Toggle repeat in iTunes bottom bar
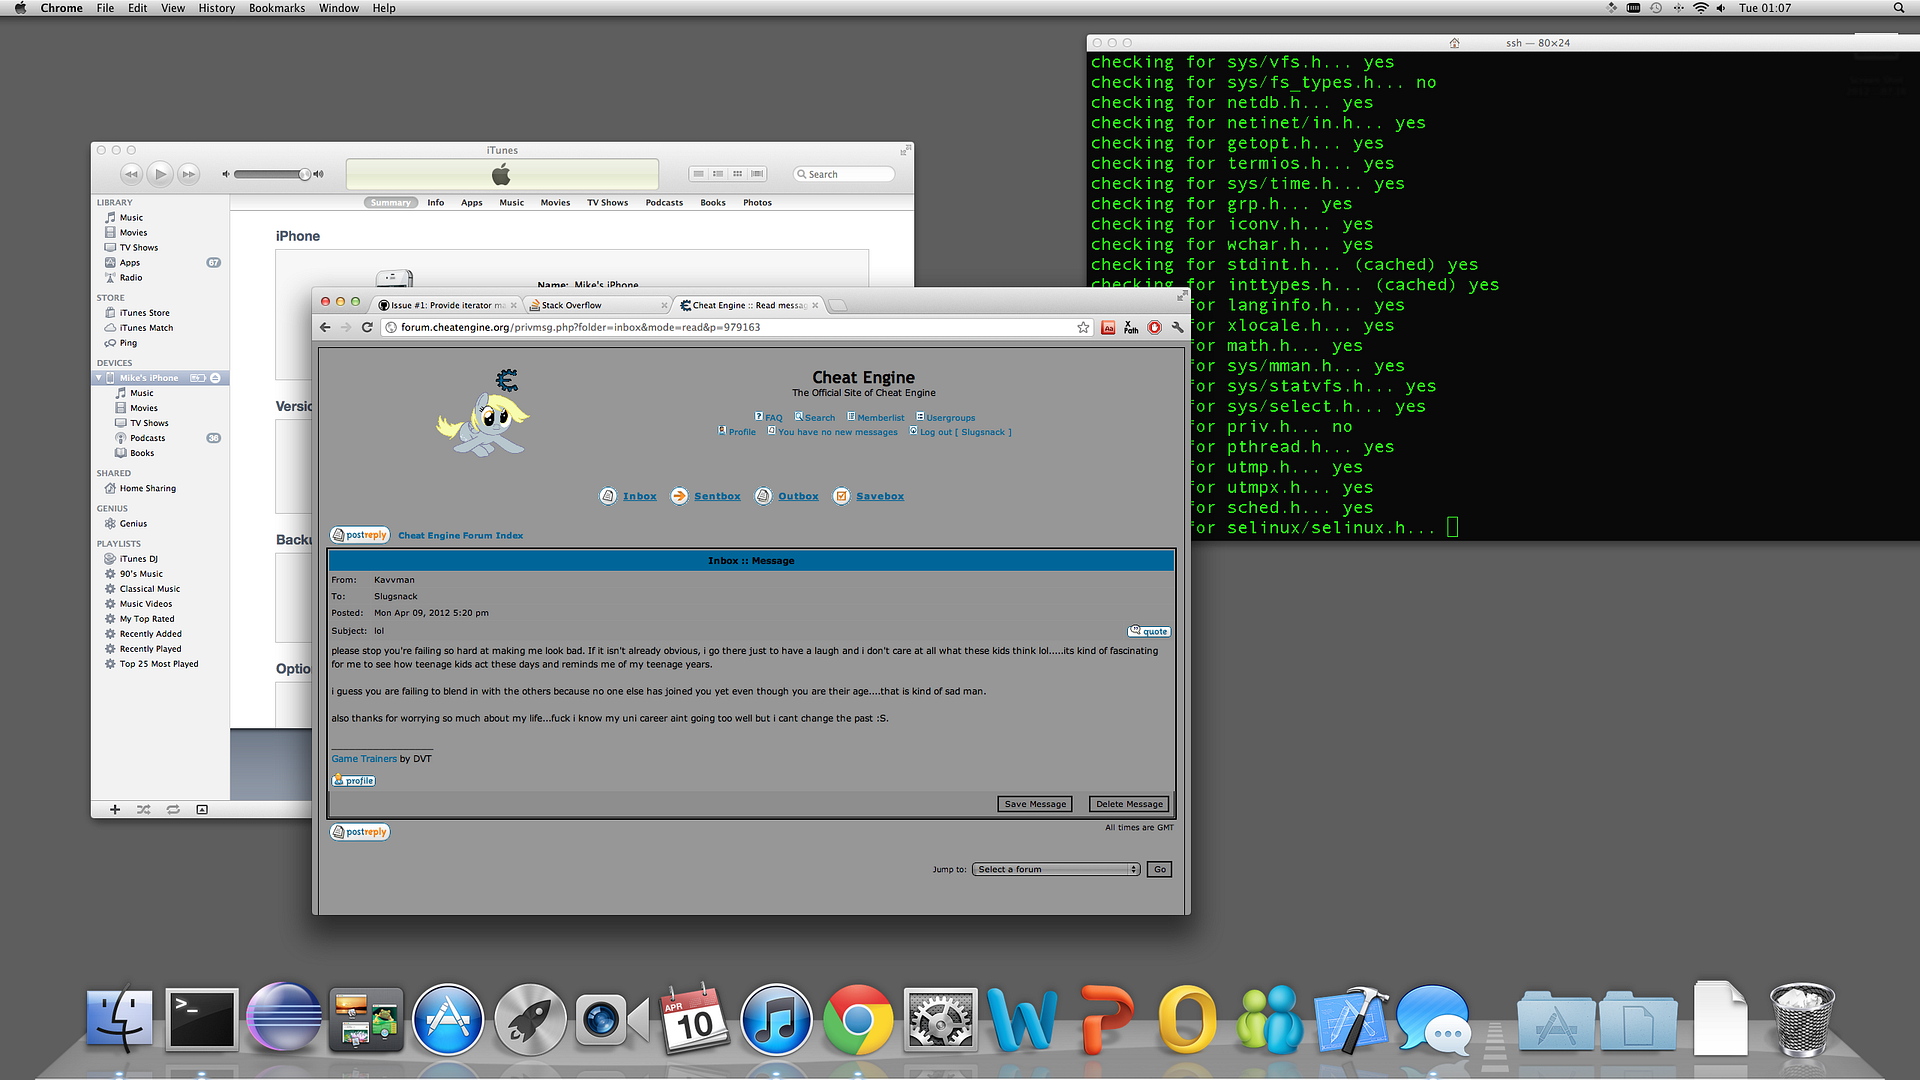Viewport: 1920px width, 1080px height. (173, 810)
